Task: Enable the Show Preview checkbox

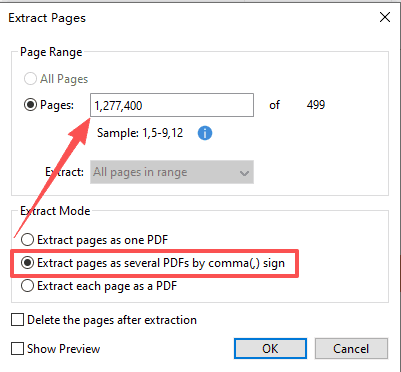Action: (17, 349)
